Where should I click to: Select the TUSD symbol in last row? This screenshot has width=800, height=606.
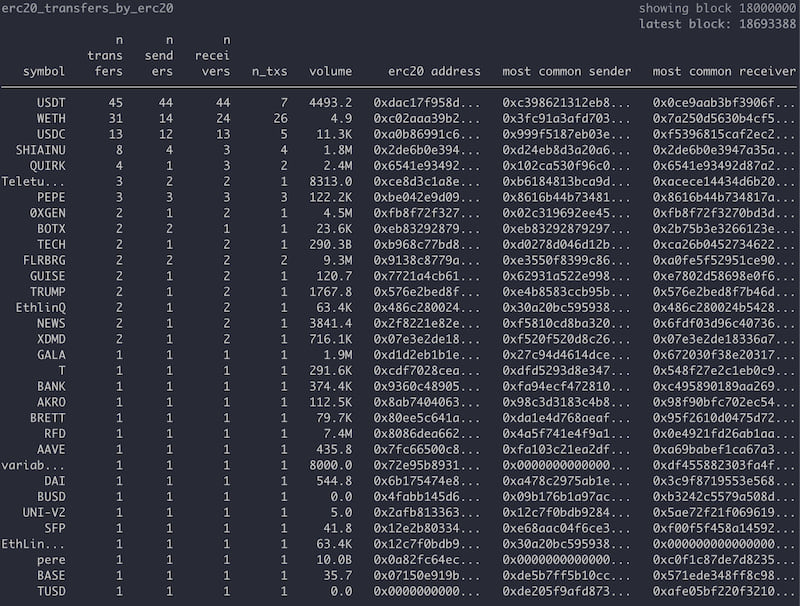(51, 589)
